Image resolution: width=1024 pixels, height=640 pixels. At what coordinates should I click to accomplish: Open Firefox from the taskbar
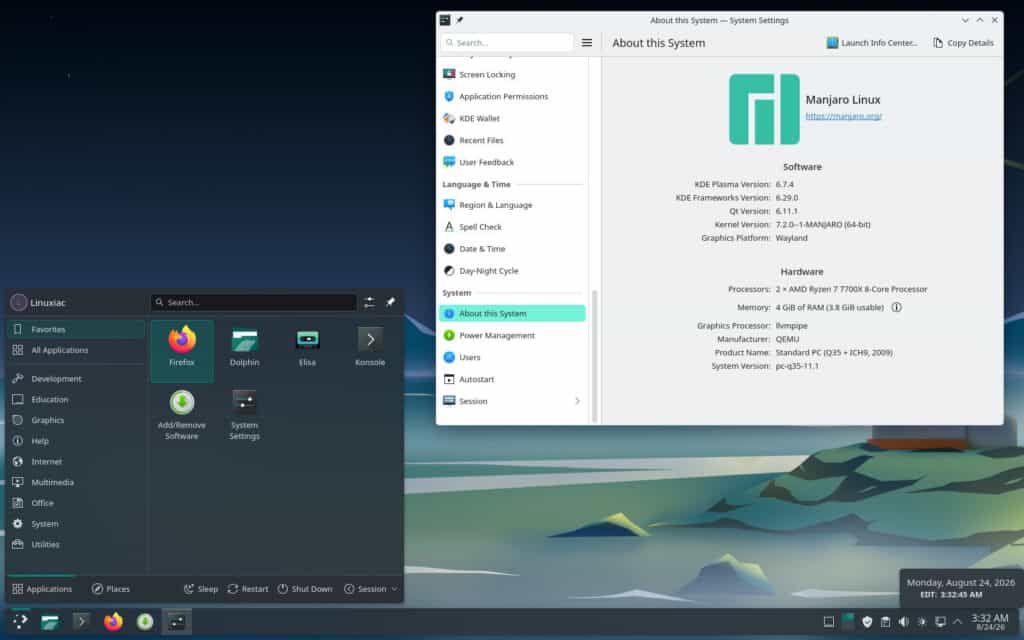[113, 622]
